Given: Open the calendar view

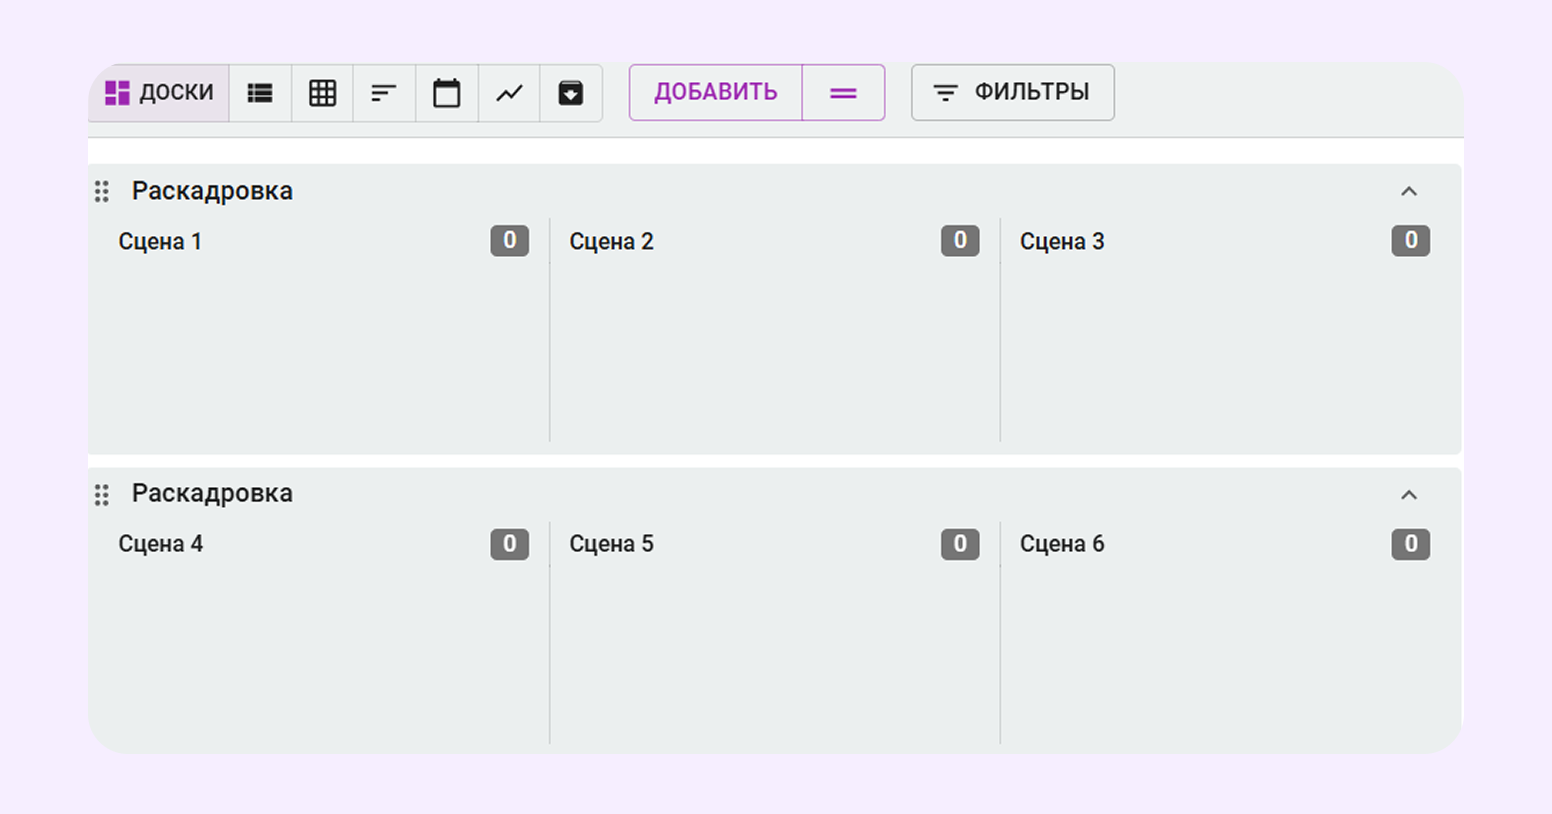Looking at the screenshot, I should tap(446, 93).
